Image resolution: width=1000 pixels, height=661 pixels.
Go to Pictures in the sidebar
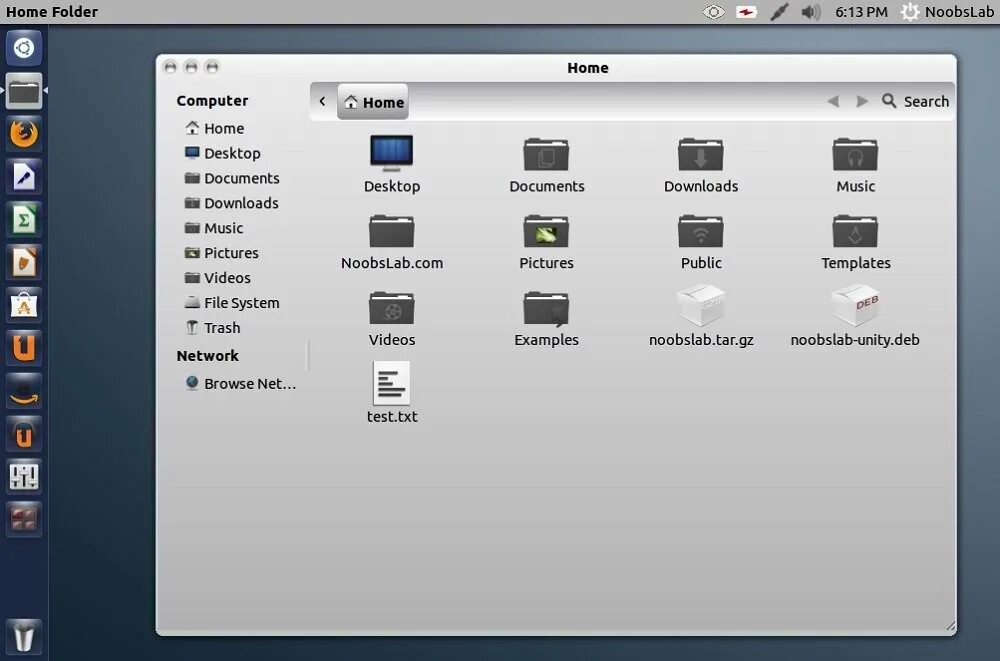coord(221,253)
